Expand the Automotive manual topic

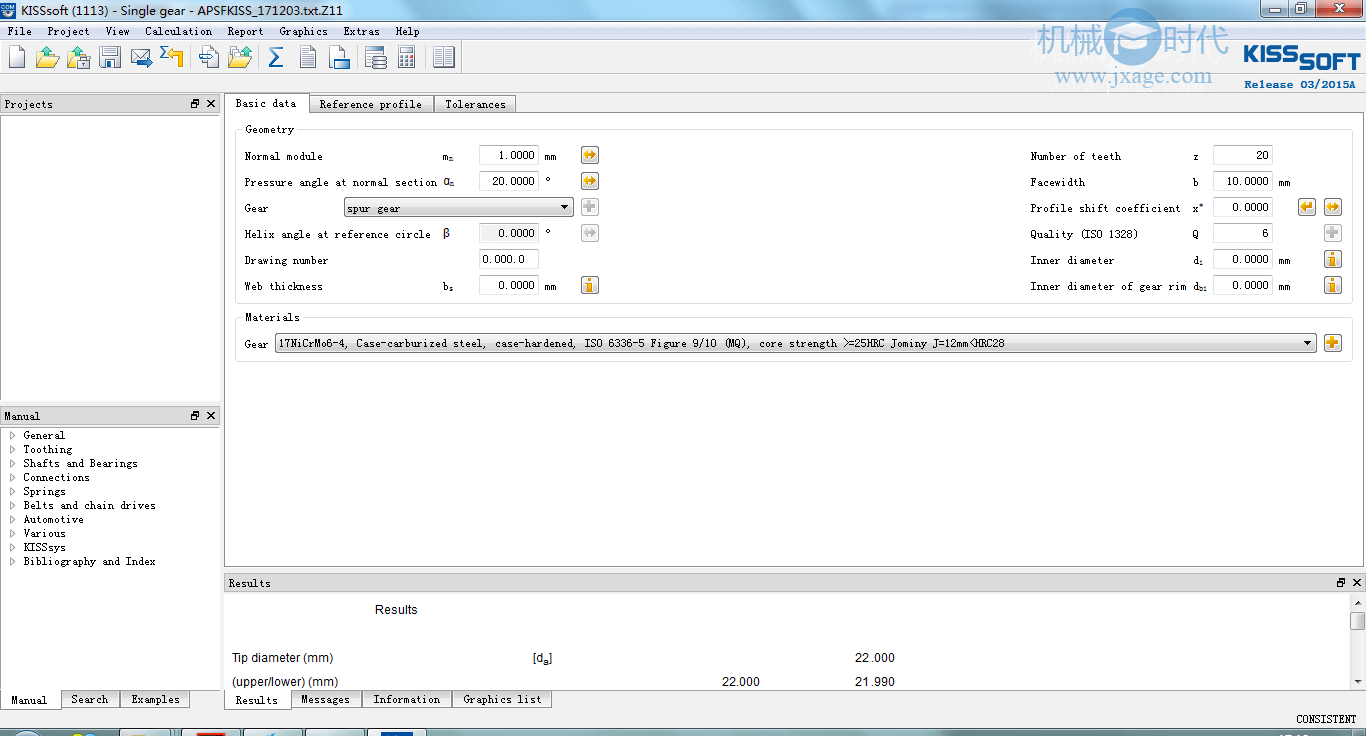click(x=13, y=519)
